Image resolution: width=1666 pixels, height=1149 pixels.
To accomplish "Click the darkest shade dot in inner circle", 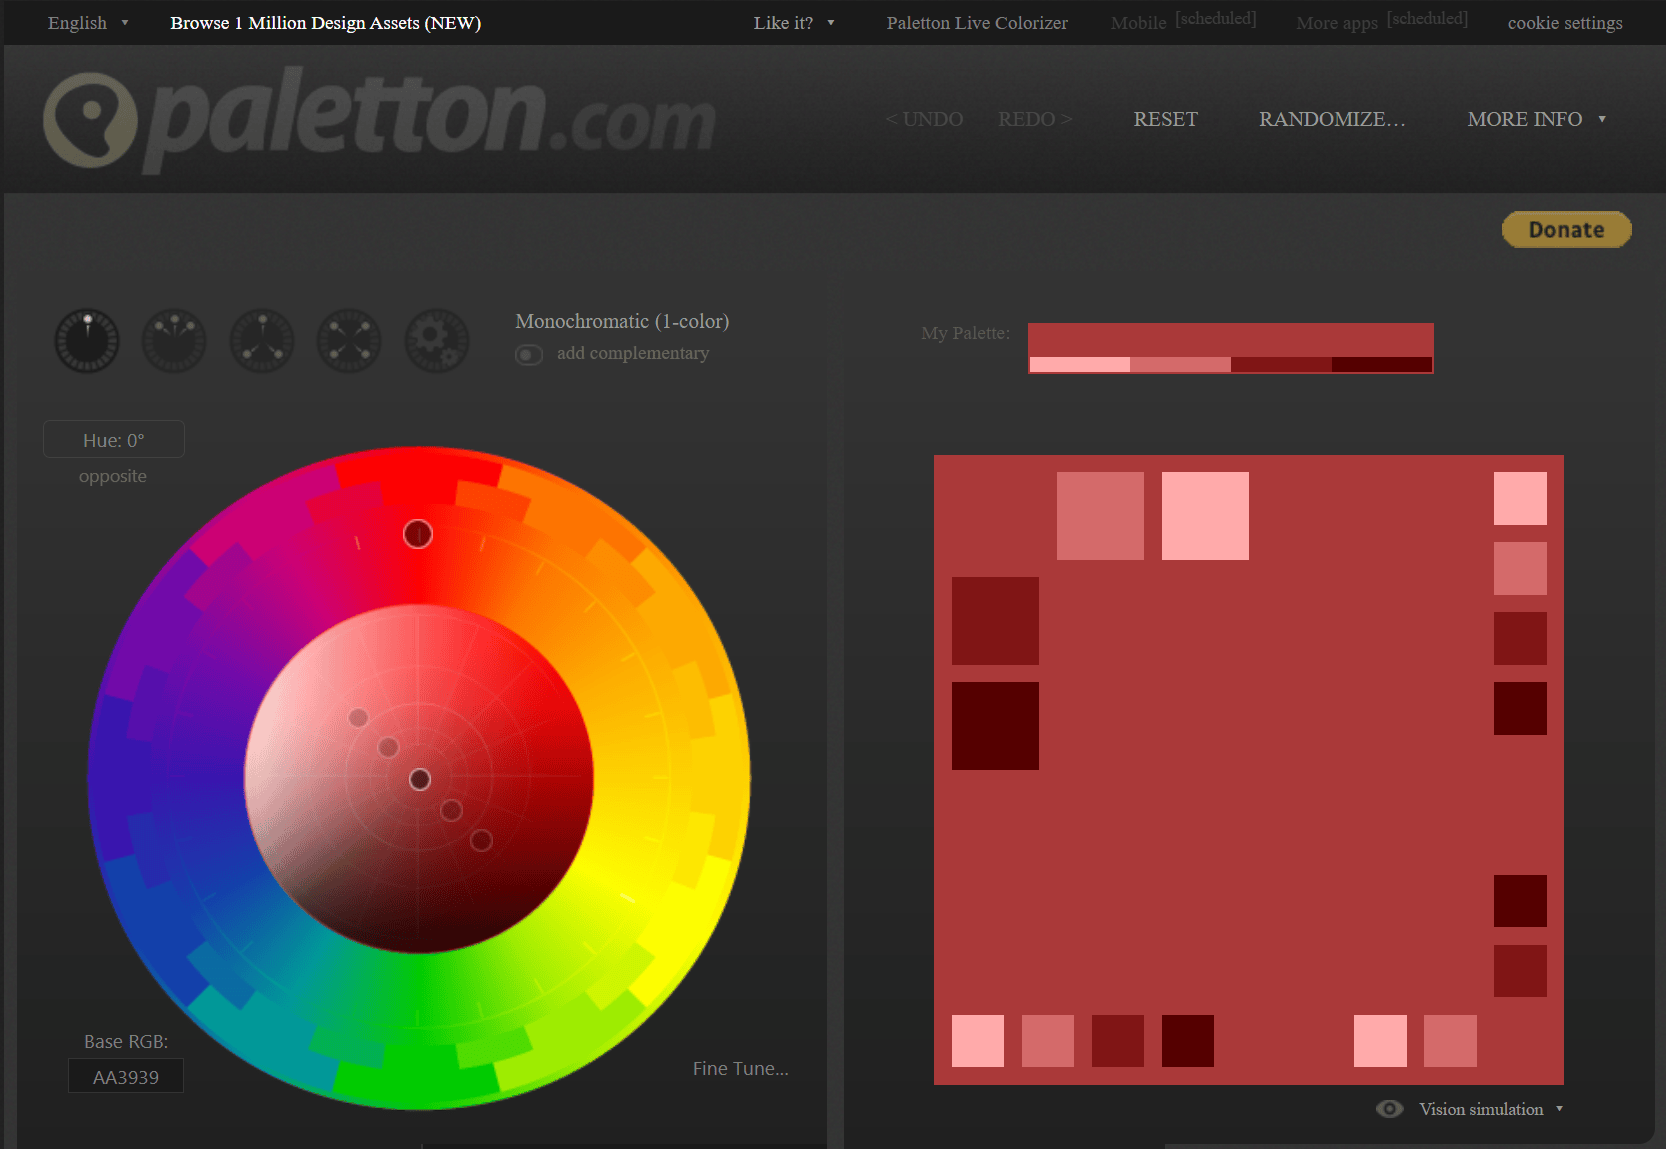I will click(481, 840).
